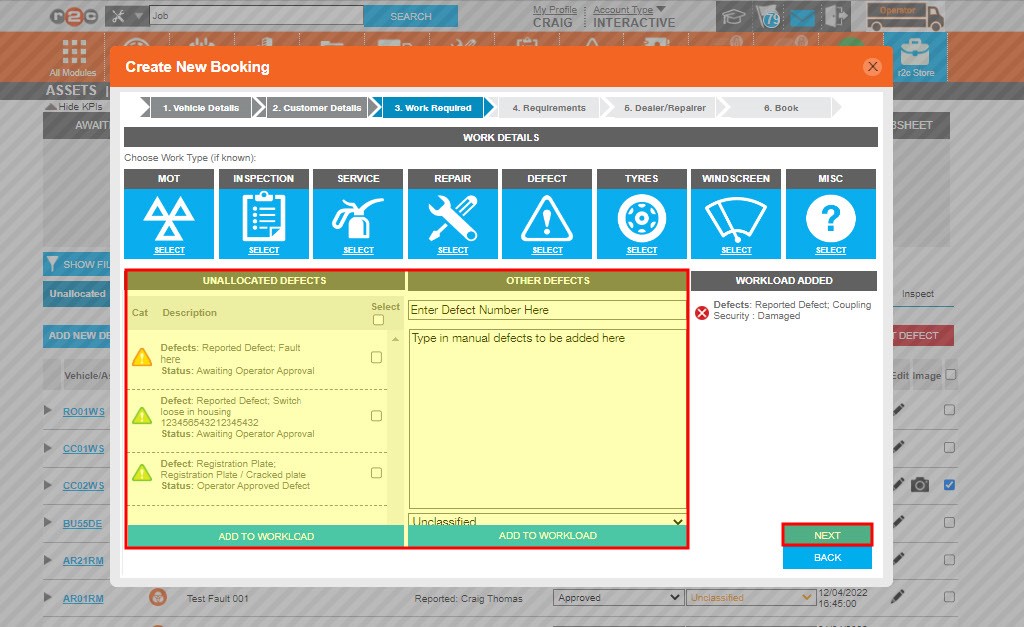Select the Windscreen work type icon
The height and width of the screenshot is (627, 1024).
coord(736,216)
